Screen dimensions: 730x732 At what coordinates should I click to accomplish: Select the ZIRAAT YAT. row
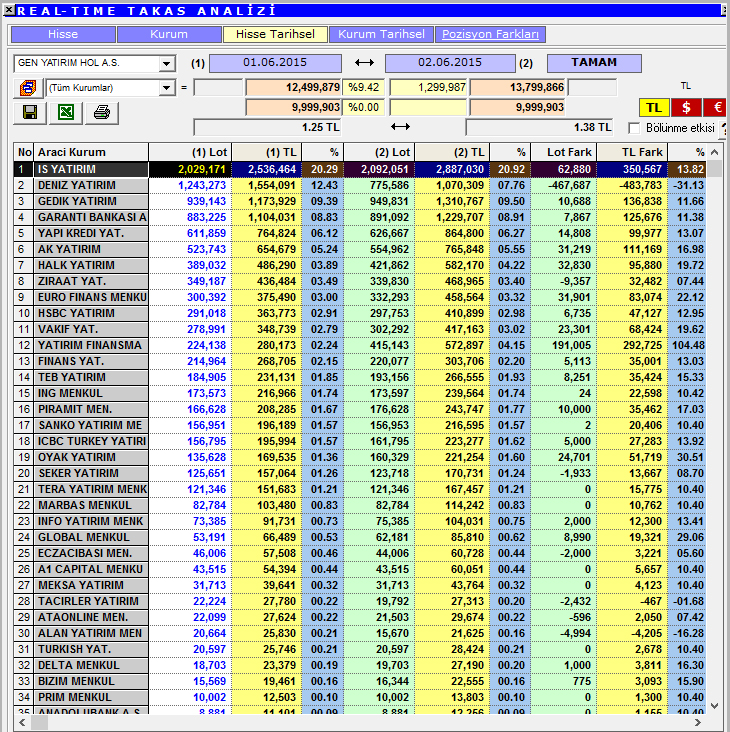(x=360, y=282)
